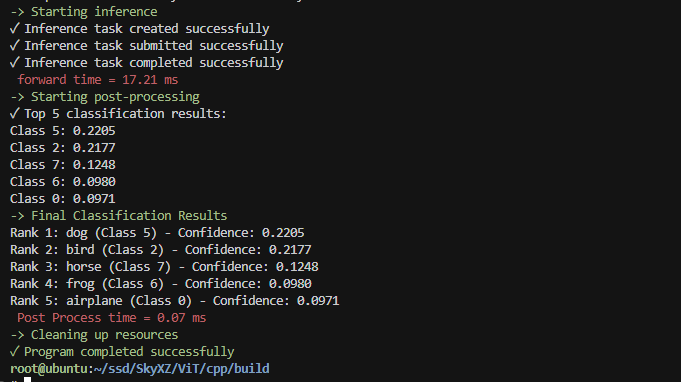Click the 'Class 7: 0.1248' output line
681x382 pixels.
point(63,165)
